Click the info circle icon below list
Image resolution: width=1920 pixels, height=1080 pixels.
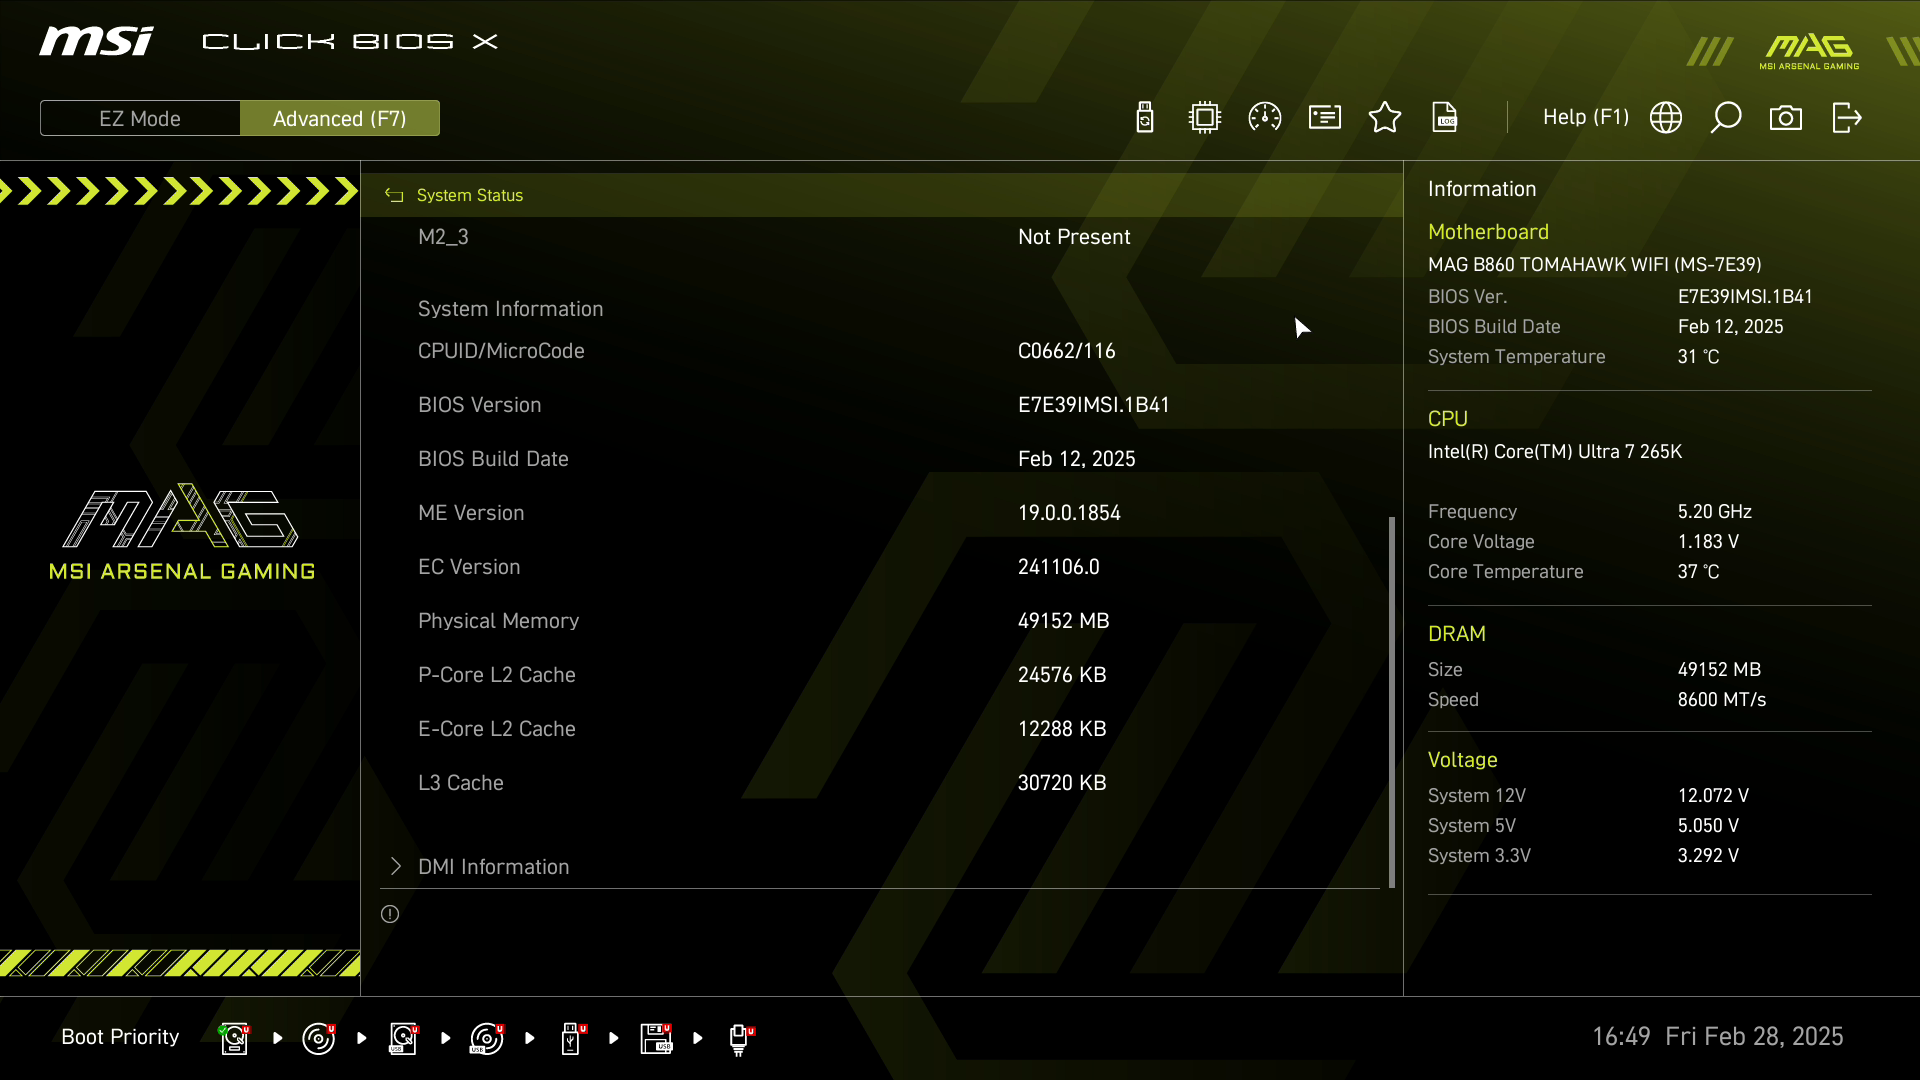(x=390, y=914)
